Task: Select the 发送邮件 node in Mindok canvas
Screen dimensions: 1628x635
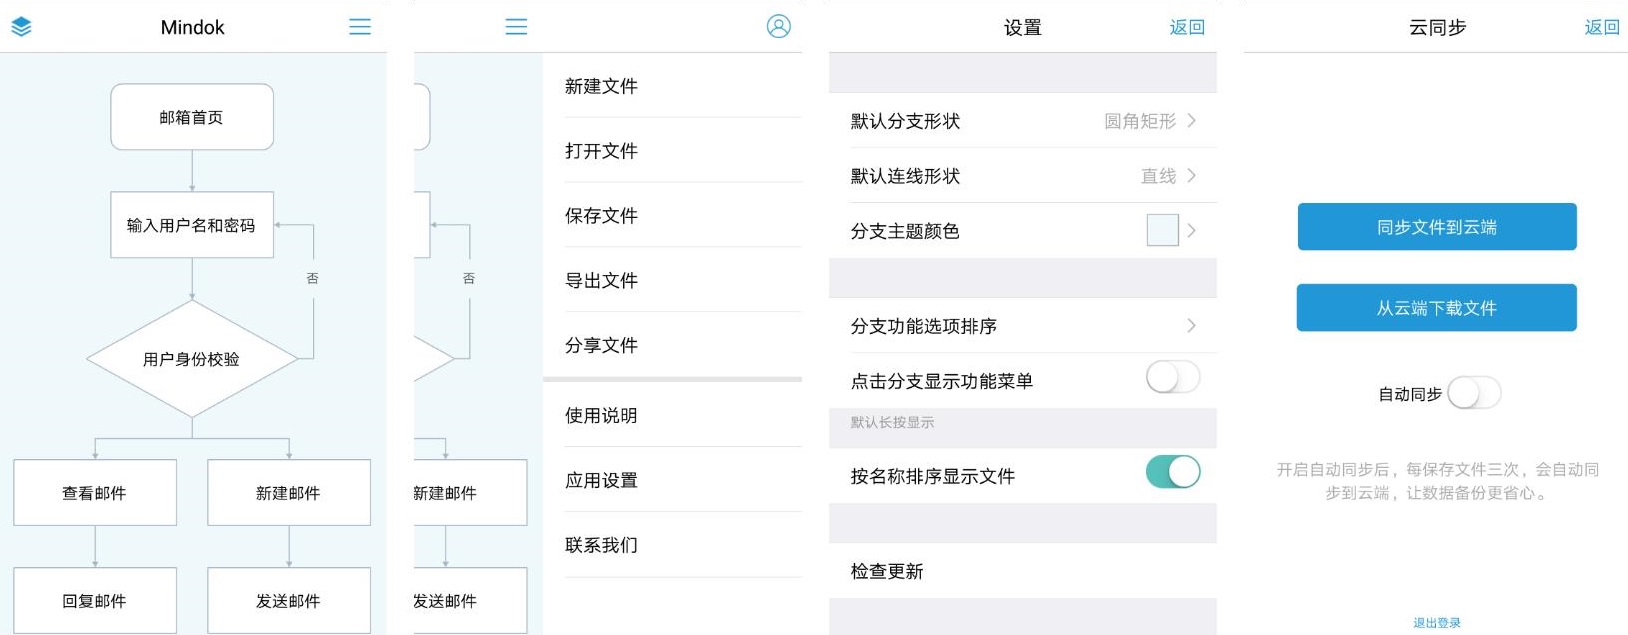Action: (289, 601)
